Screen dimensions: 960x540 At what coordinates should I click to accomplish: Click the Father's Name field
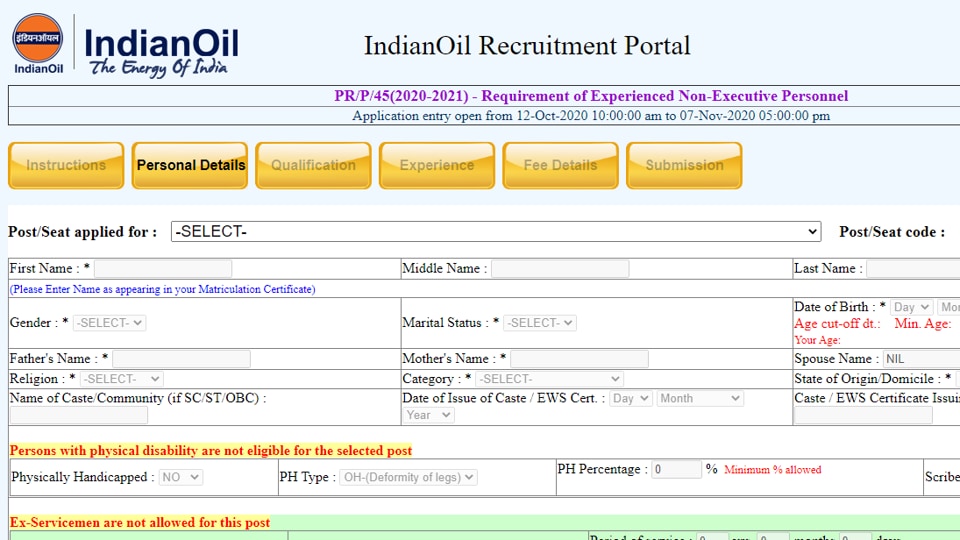coord(181,359)
